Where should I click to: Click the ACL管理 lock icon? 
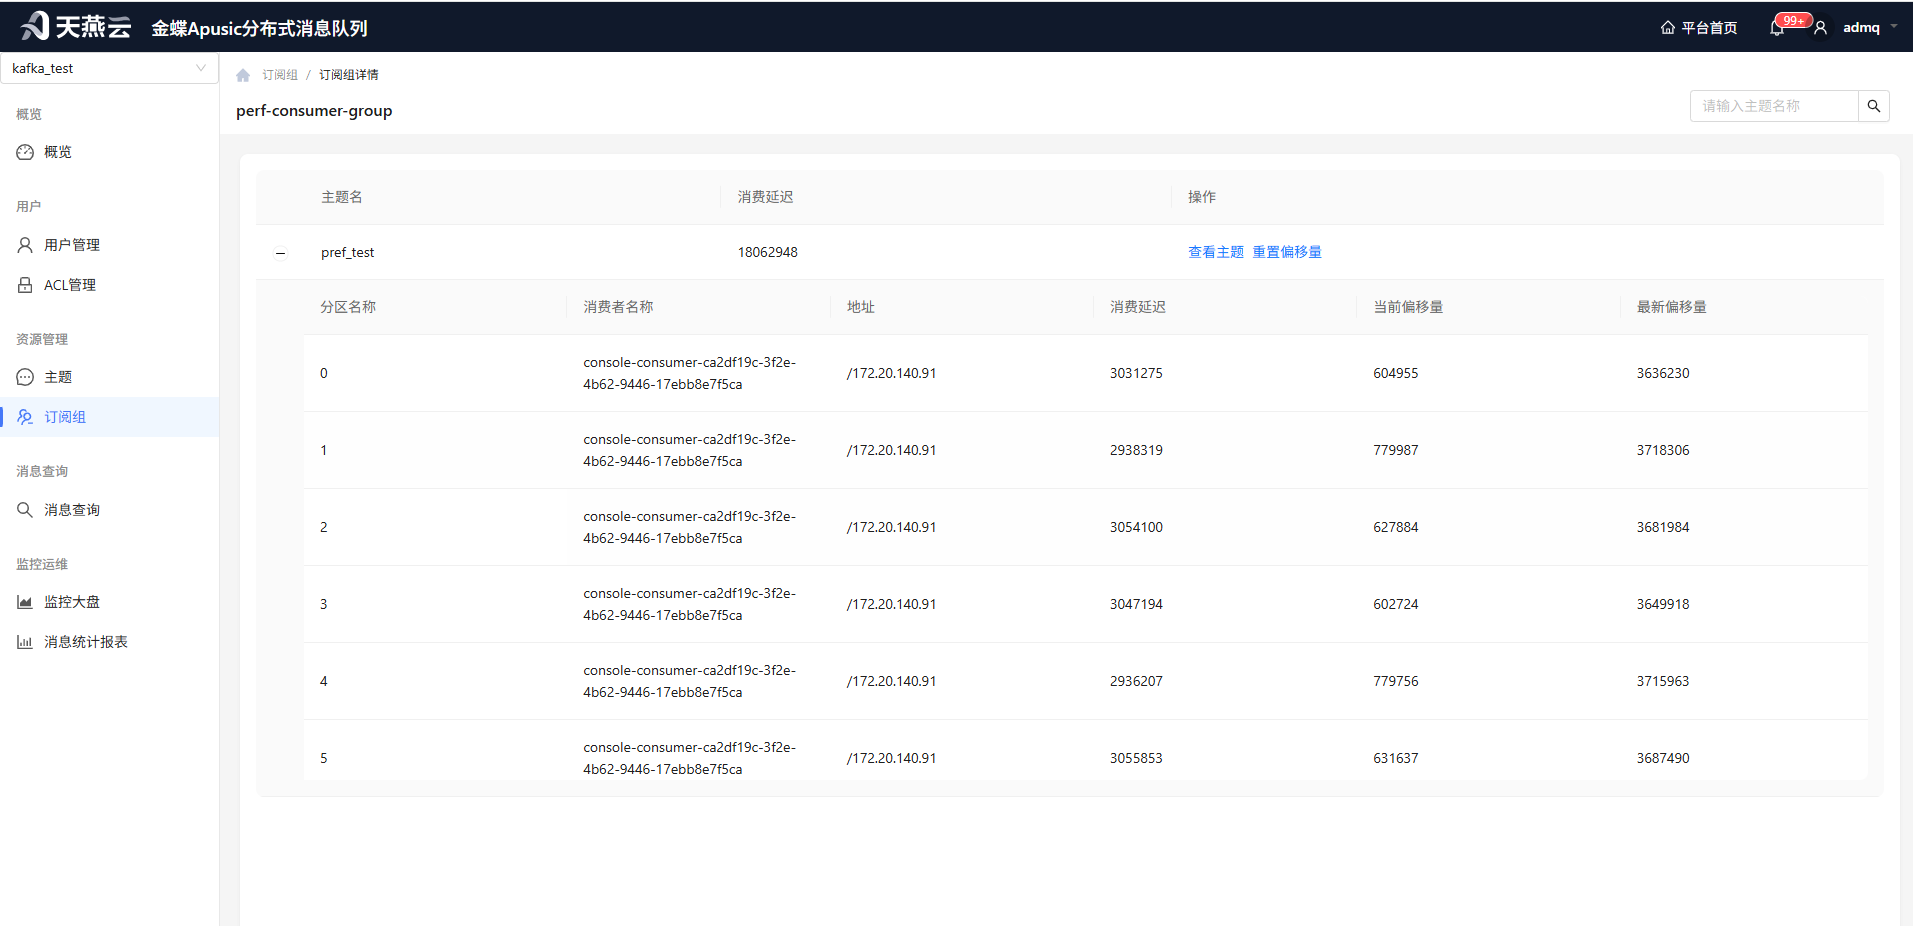pos(25,285)
